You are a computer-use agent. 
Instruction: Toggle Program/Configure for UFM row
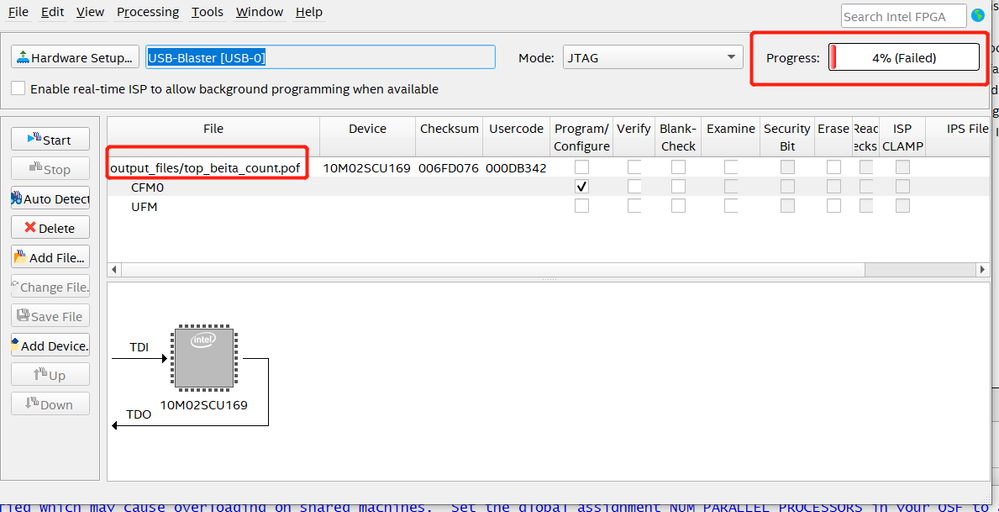[x=581, y=206]
